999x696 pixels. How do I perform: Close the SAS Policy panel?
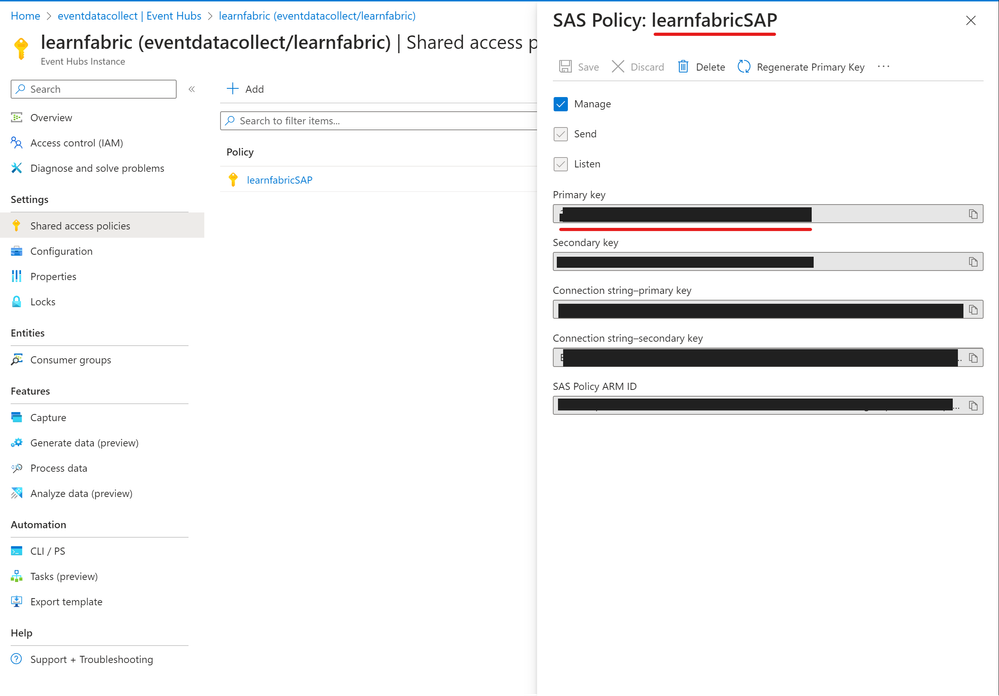pyautogui.click(x=970, y=20)
